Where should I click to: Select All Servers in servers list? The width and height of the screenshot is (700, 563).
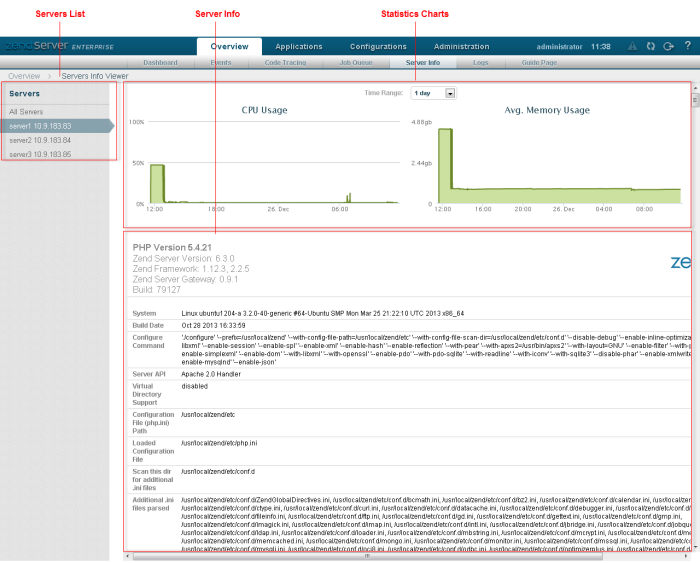[x=26, y=112]
